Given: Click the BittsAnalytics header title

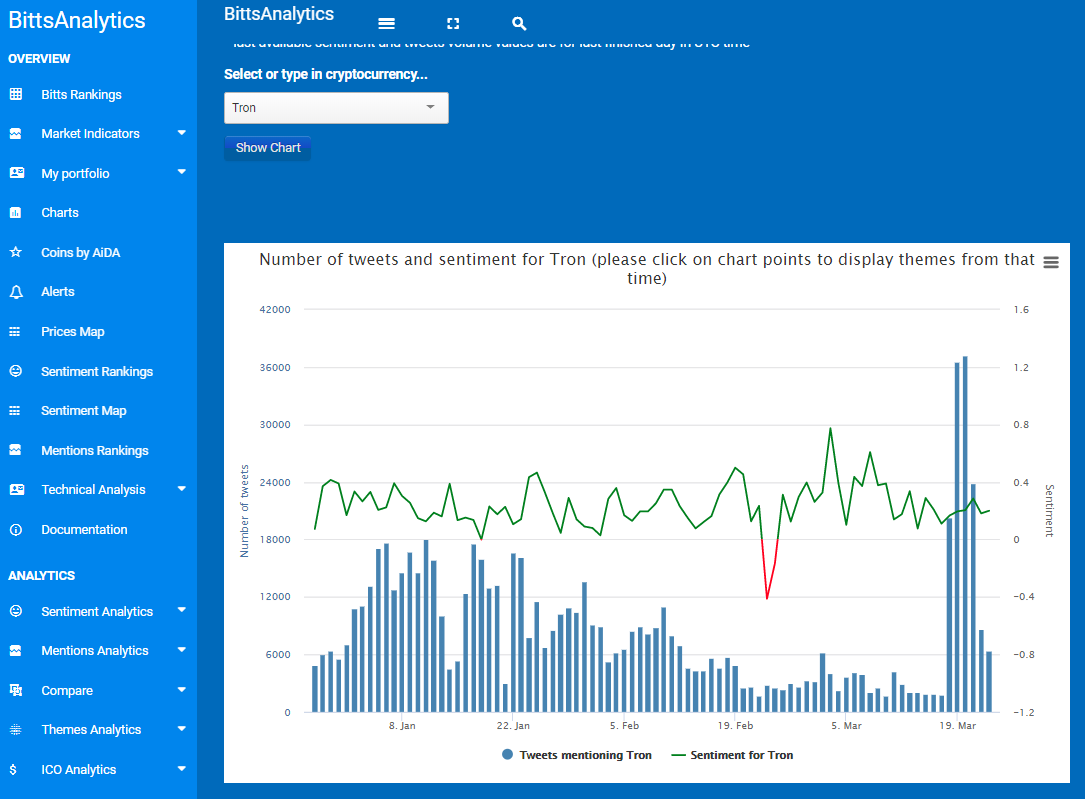Looking at the screenshot, I should tap(279, 14).
